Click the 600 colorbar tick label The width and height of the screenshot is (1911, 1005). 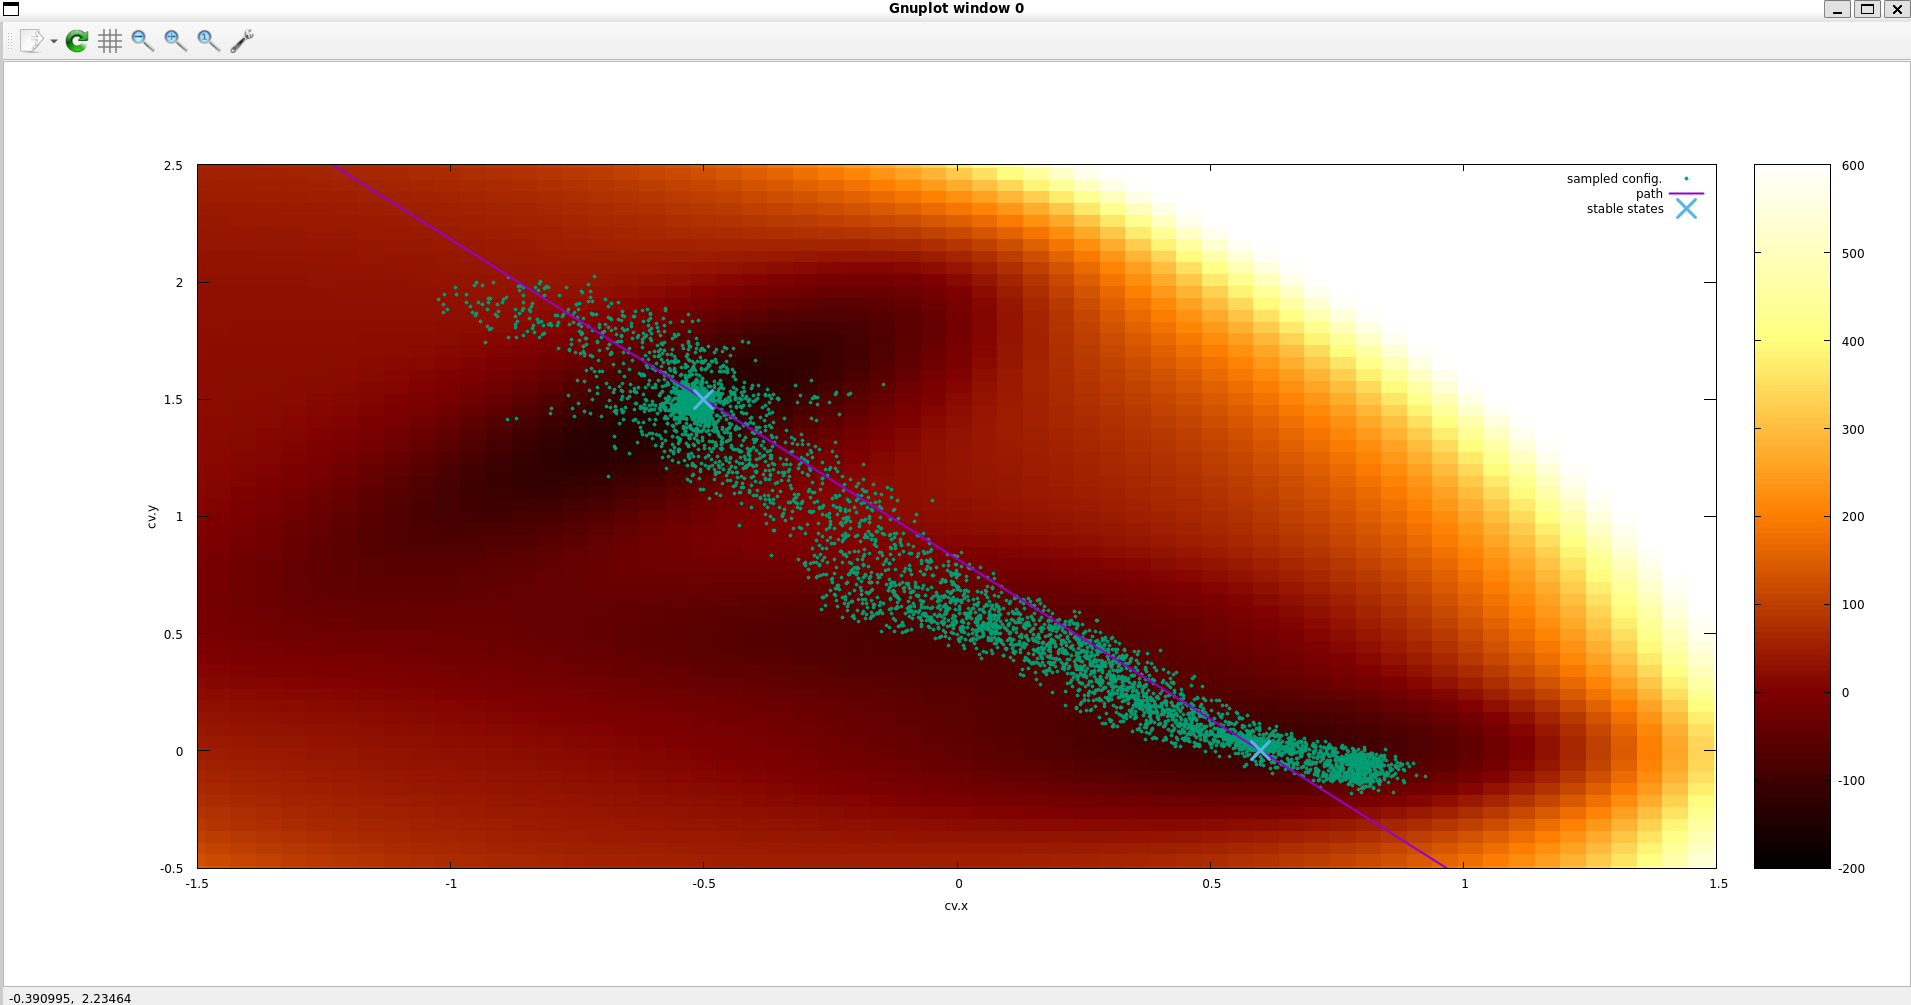(1853, 166)
